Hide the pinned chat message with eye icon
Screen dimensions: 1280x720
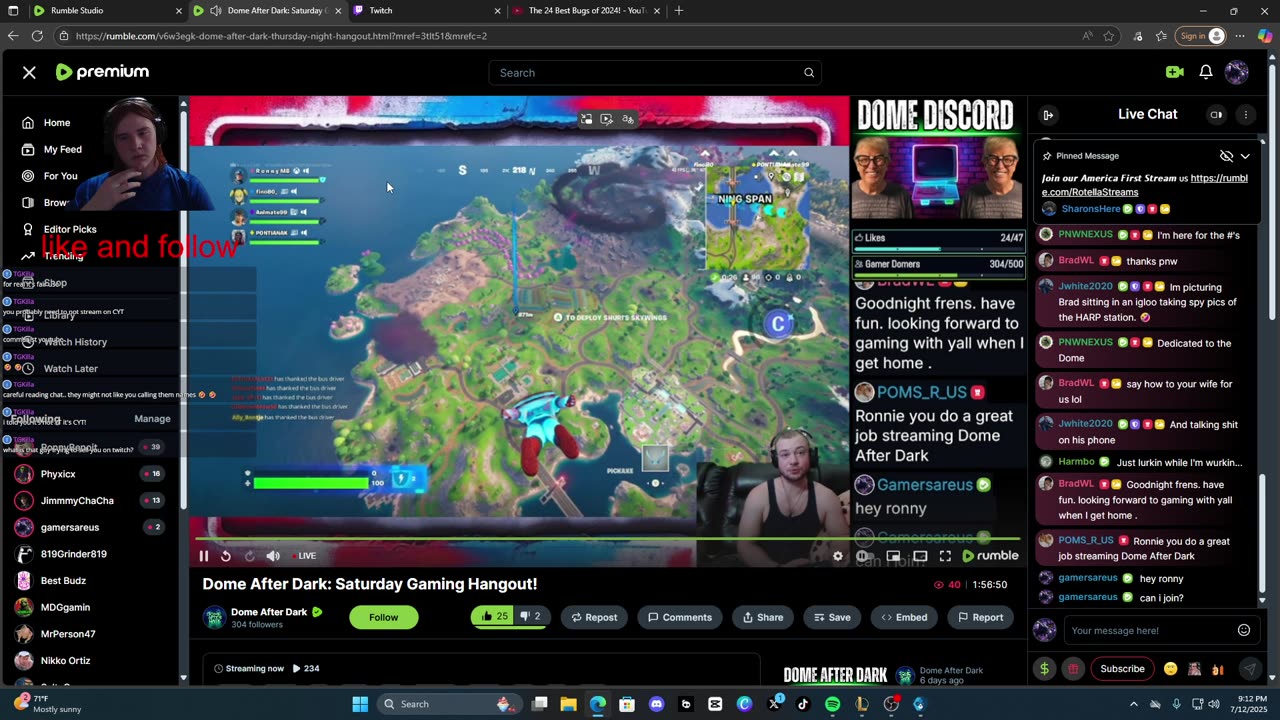pyautogui.click(x=1226, y=156)
